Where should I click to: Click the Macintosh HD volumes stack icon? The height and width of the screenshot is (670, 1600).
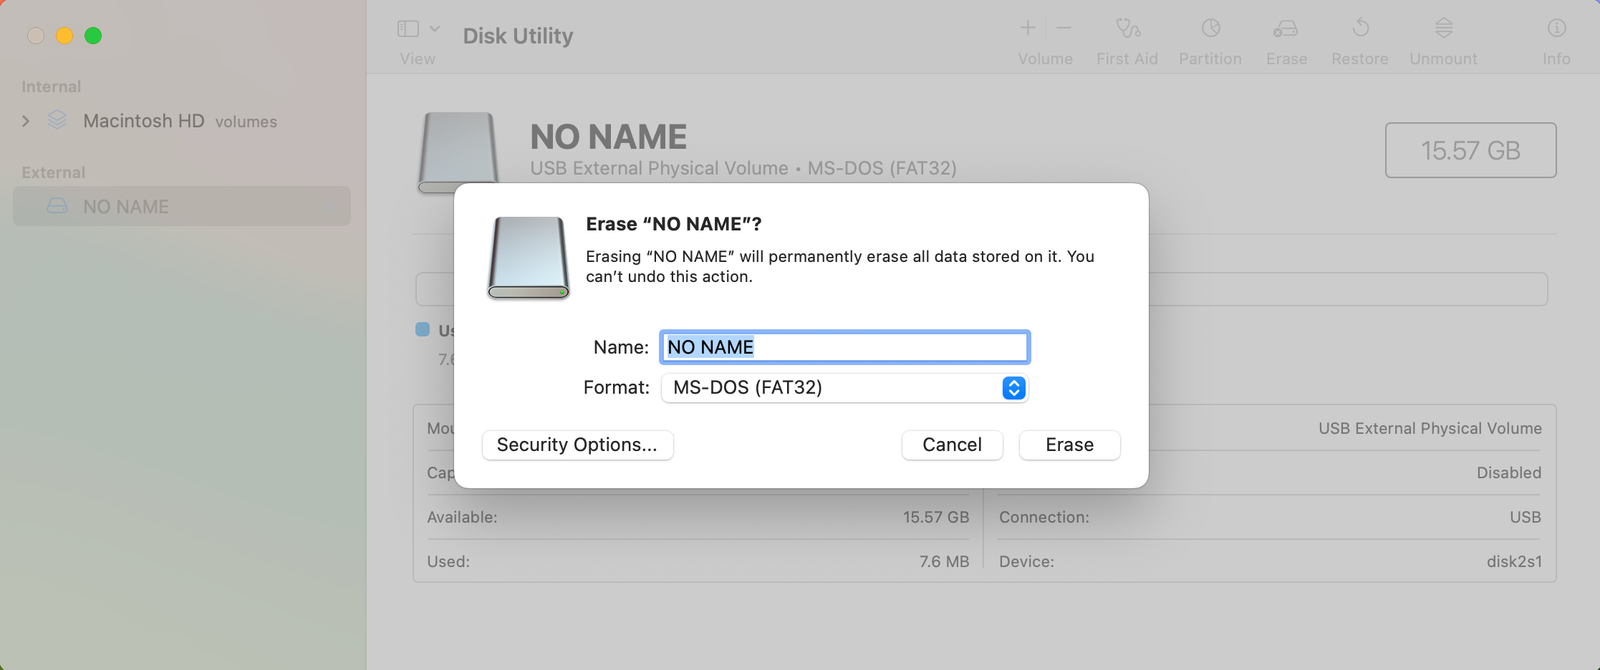57,120
